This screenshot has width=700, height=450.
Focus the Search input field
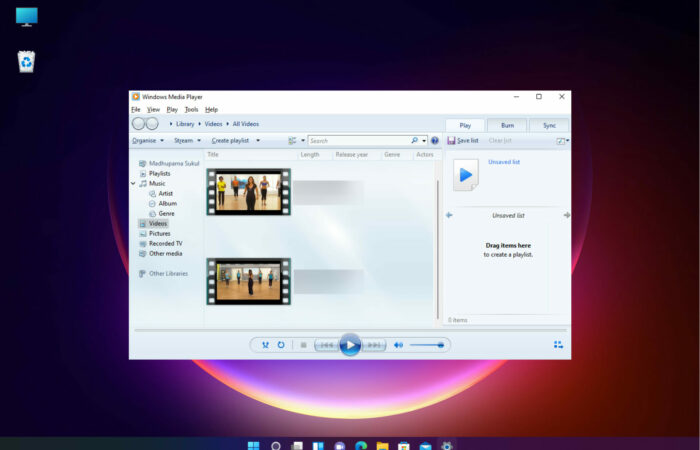pyautogui.click(x=359, y=141)
